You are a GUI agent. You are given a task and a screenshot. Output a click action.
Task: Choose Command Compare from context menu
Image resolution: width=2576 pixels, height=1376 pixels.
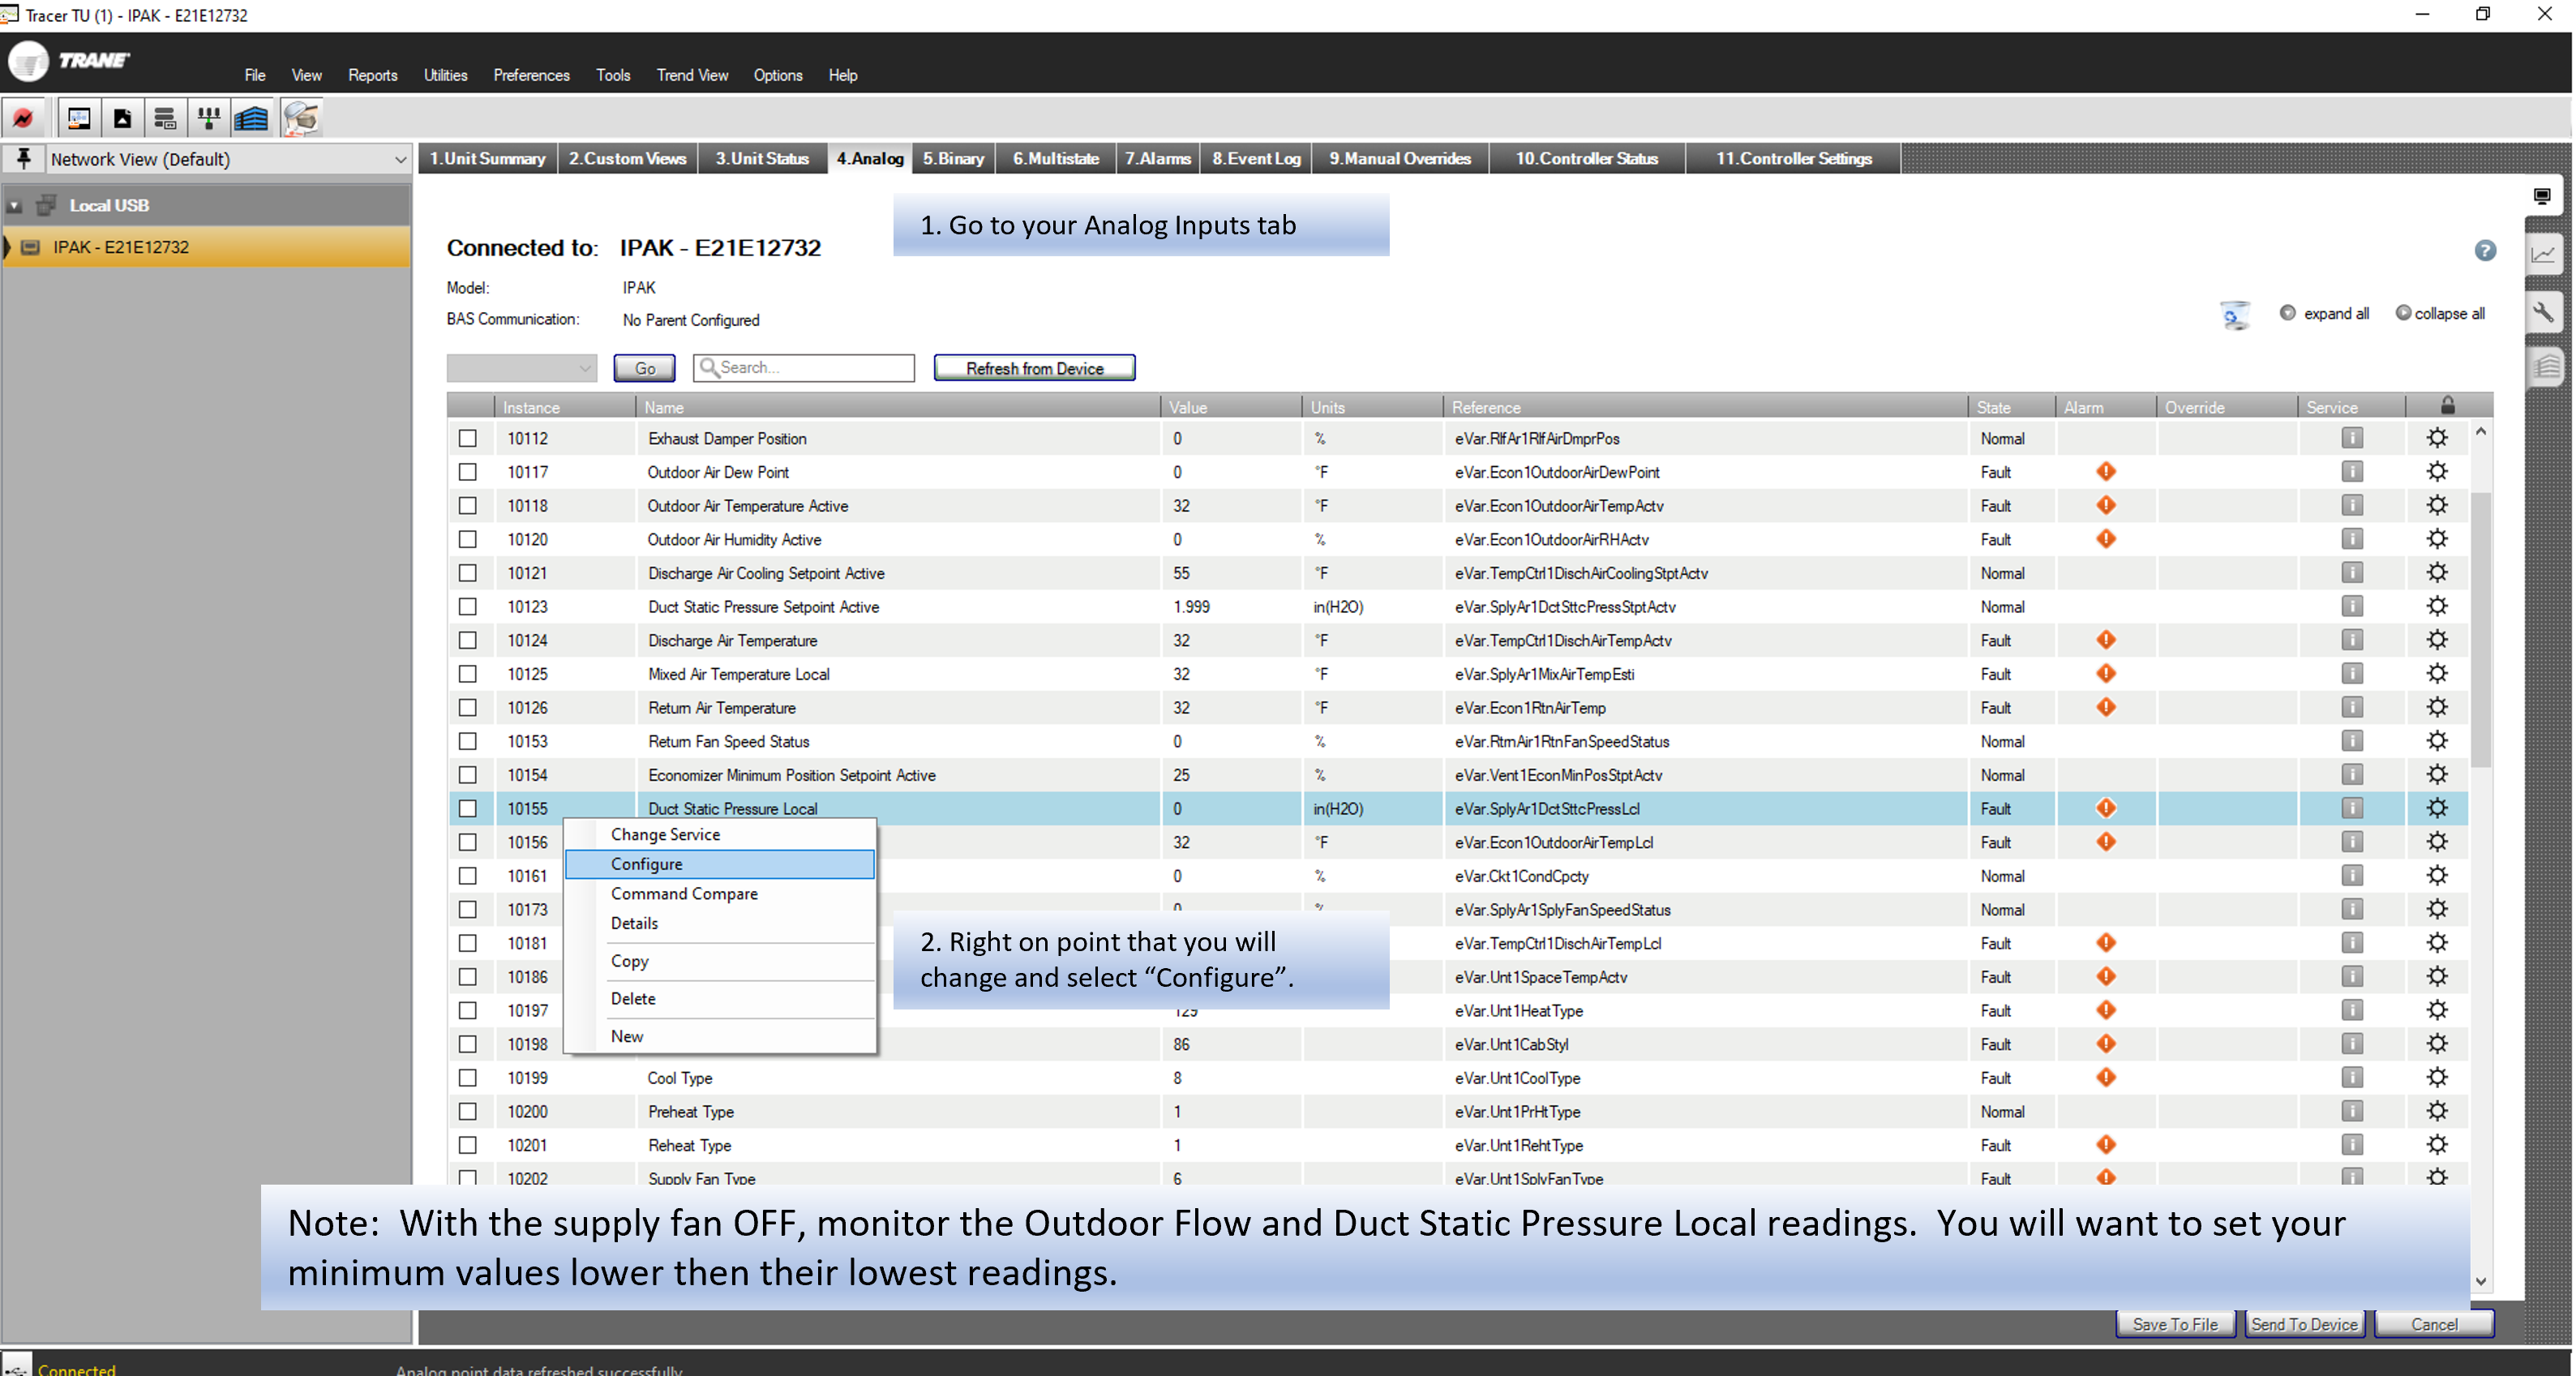(719, 893)
